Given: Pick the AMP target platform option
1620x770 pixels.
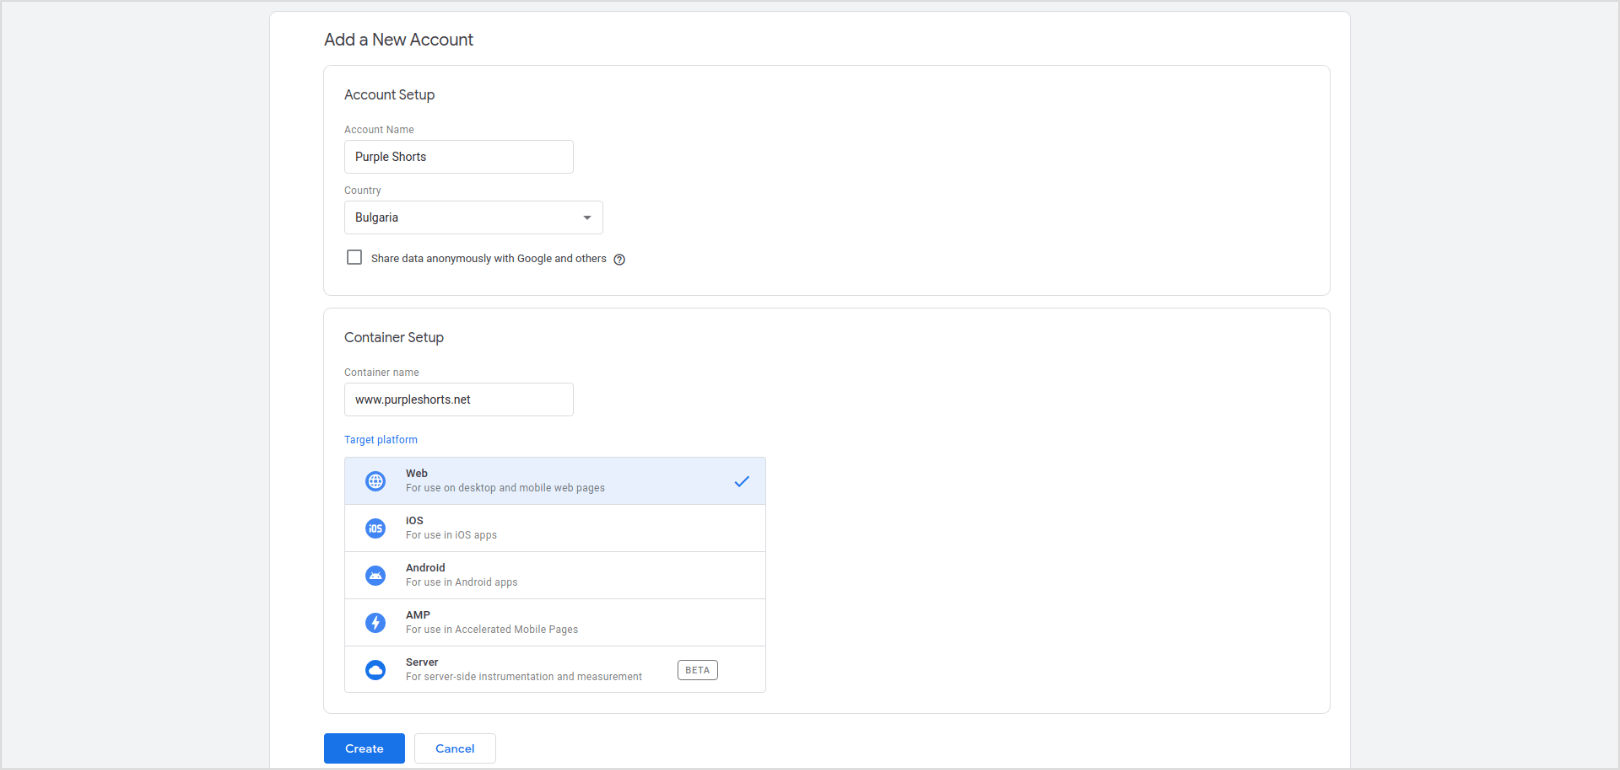Looking at the screenshot, I should pos(555,623).
